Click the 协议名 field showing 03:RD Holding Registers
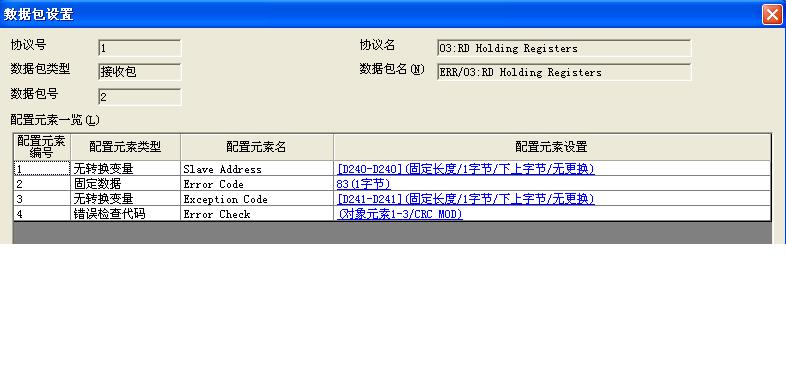Image resolution: width=786 pixels, height=384 pixels. 564,48
